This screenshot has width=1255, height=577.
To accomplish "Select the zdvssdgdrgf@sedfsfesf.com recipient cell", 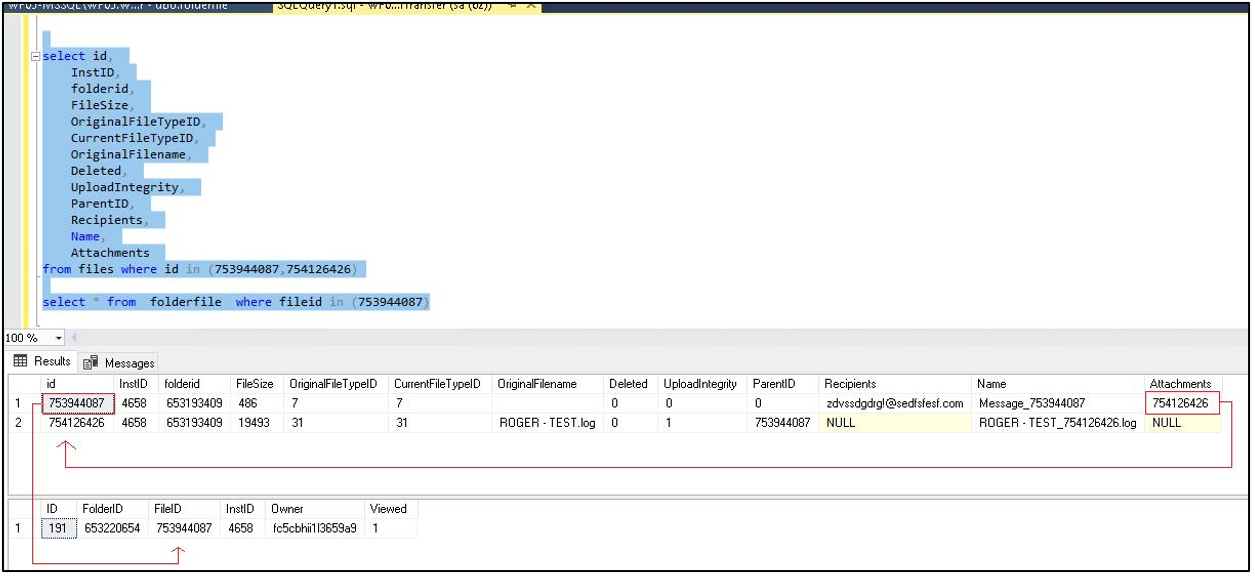I will tap(896, 403).
